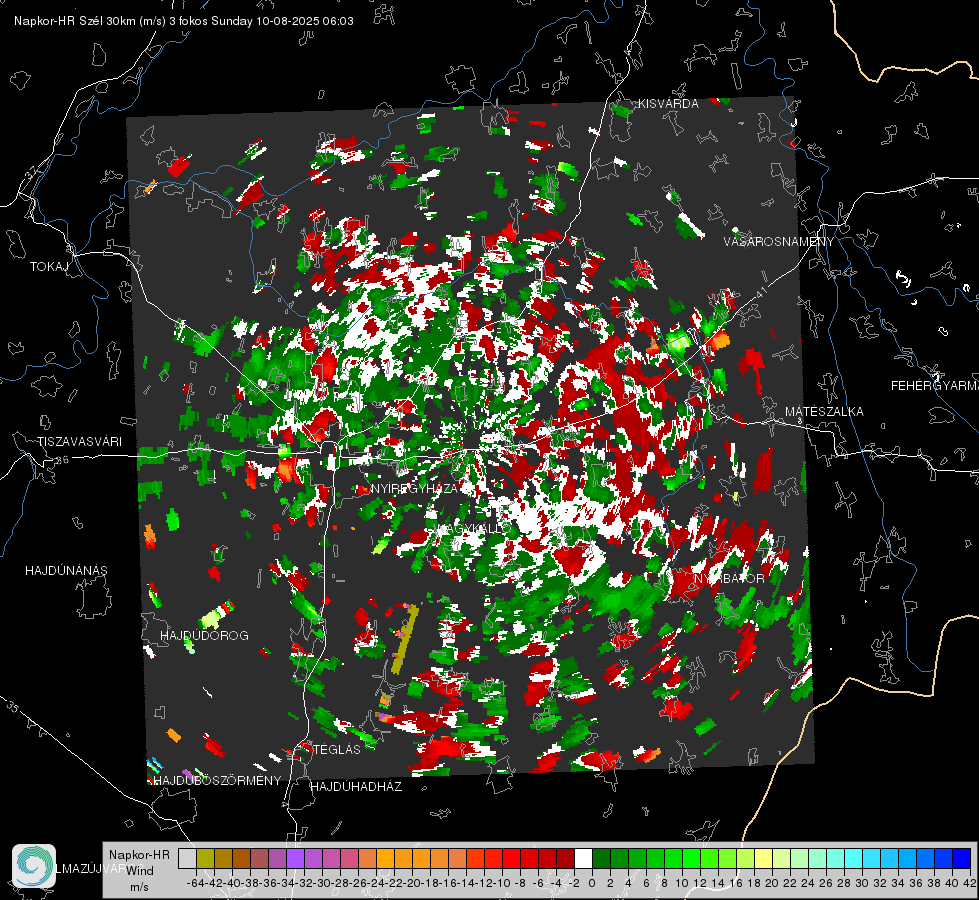Click the TOKAJ city label
The height and width of the screenshot is (900, 979).
(49, 267)
